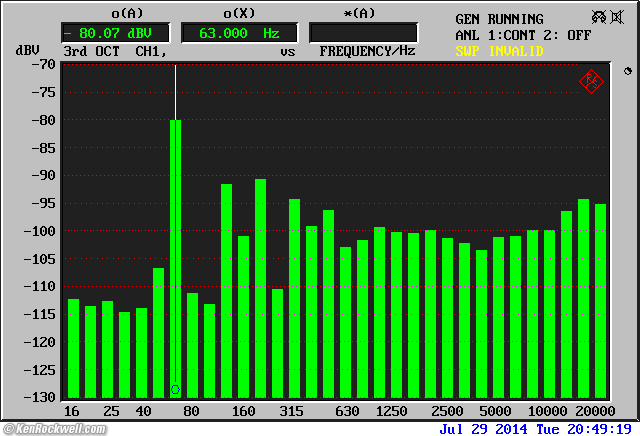Click the tall 63 Hz cursor bar
640x436 pixels.
pyautogui.click(x=175, y=250)
